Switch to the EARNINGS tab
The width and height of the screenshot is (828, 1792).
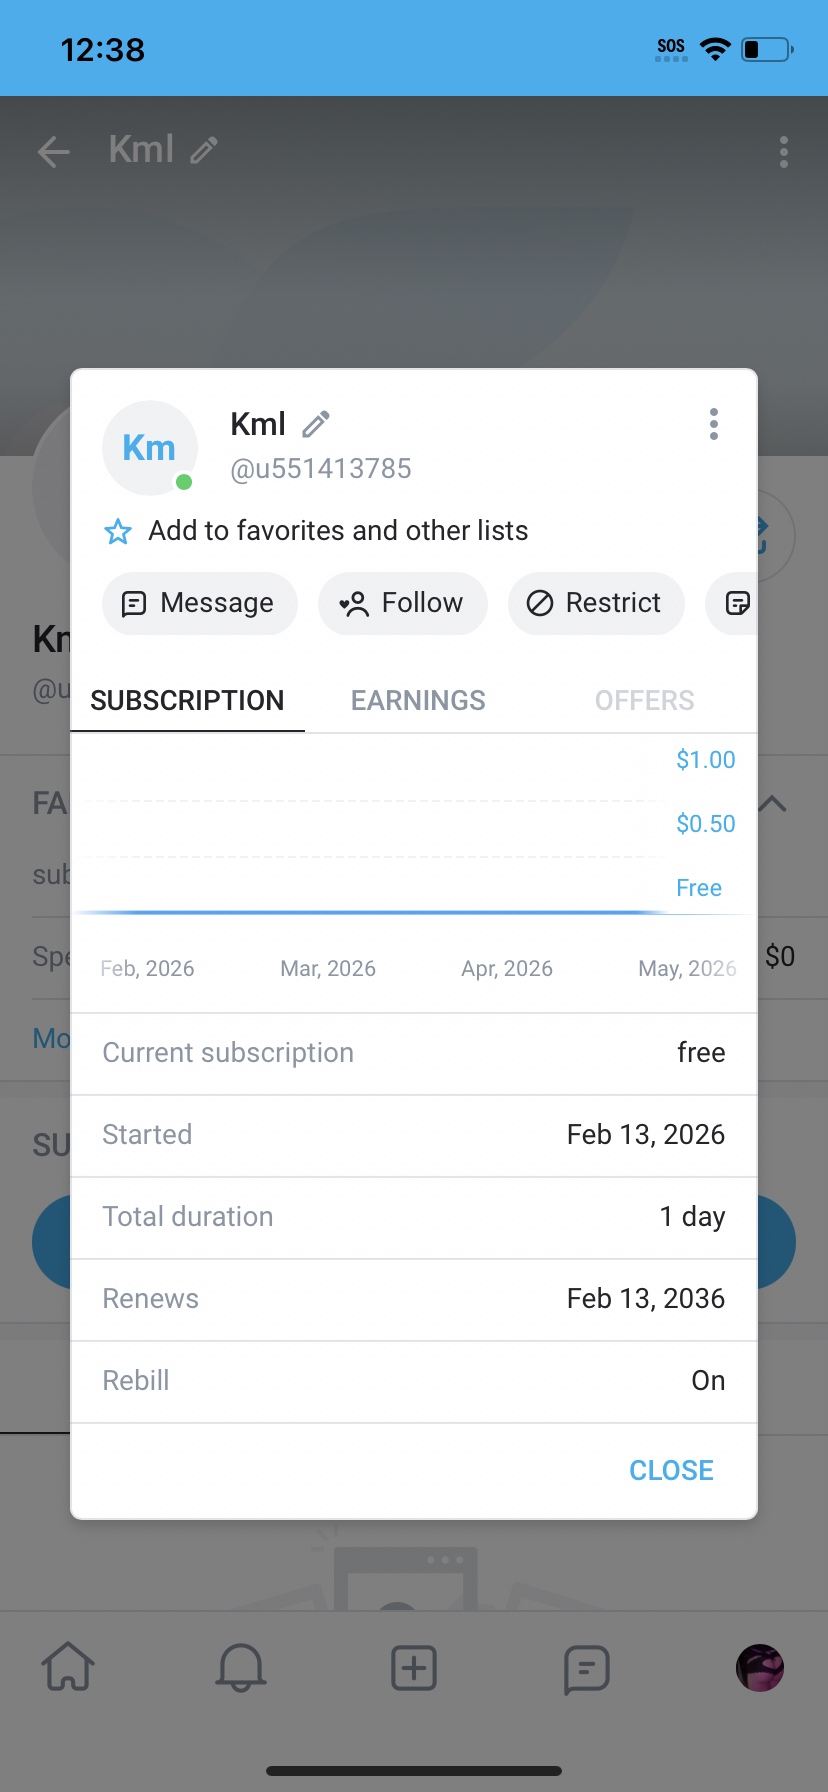418,700
